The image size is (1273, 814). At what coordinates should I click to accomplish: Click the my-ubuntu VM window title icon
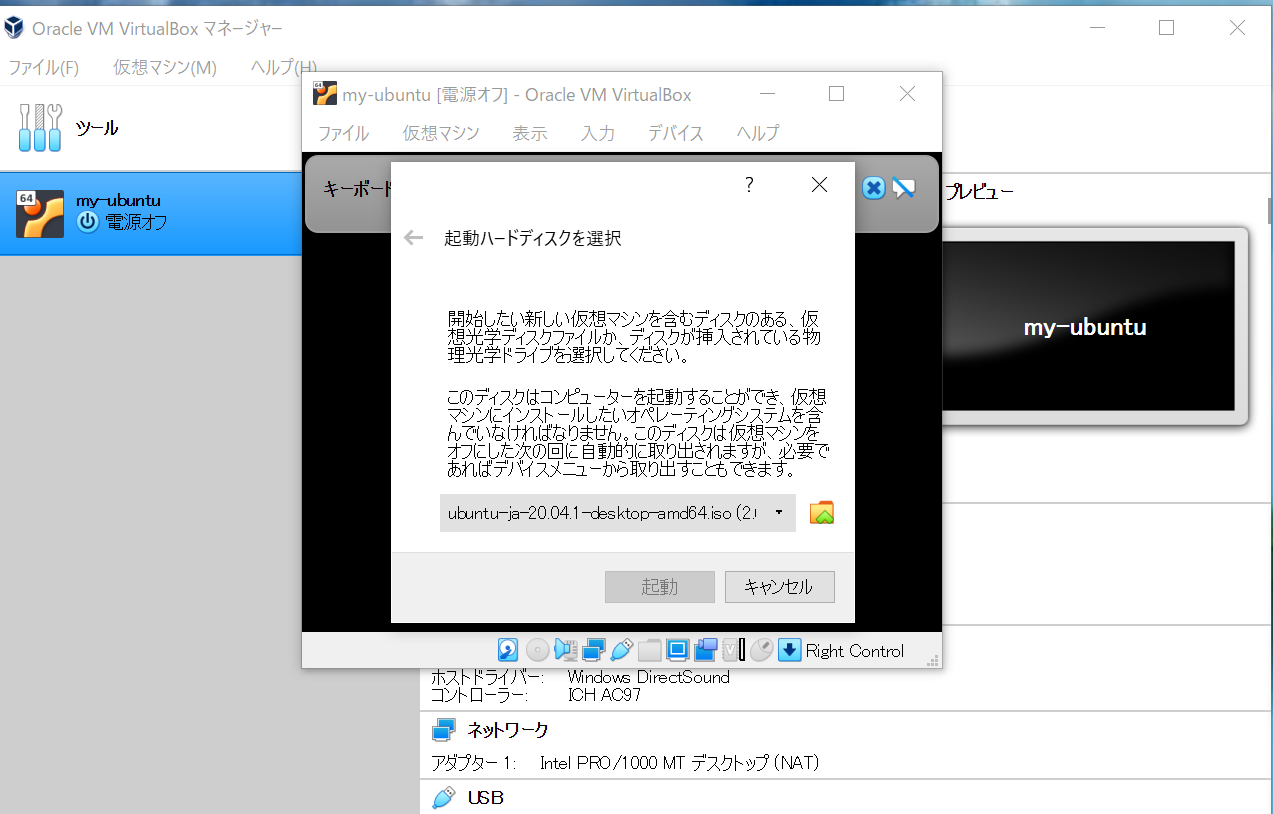pyautogui.click(x=324, y=93)
